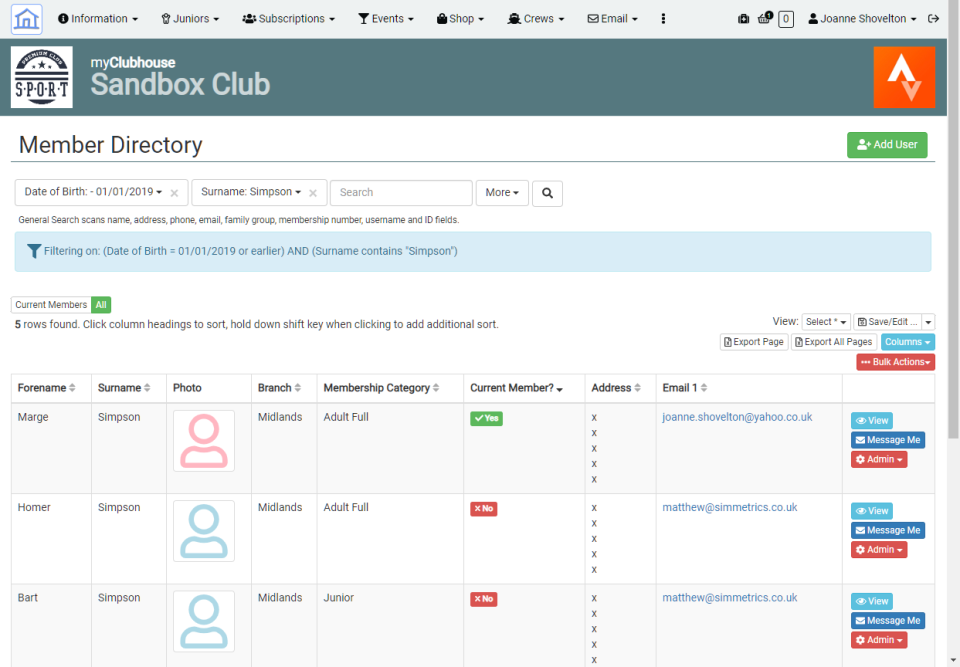This screenshot has height=667, width=960.
Task: Open the shopping basket icon
Action: point(765,18)
